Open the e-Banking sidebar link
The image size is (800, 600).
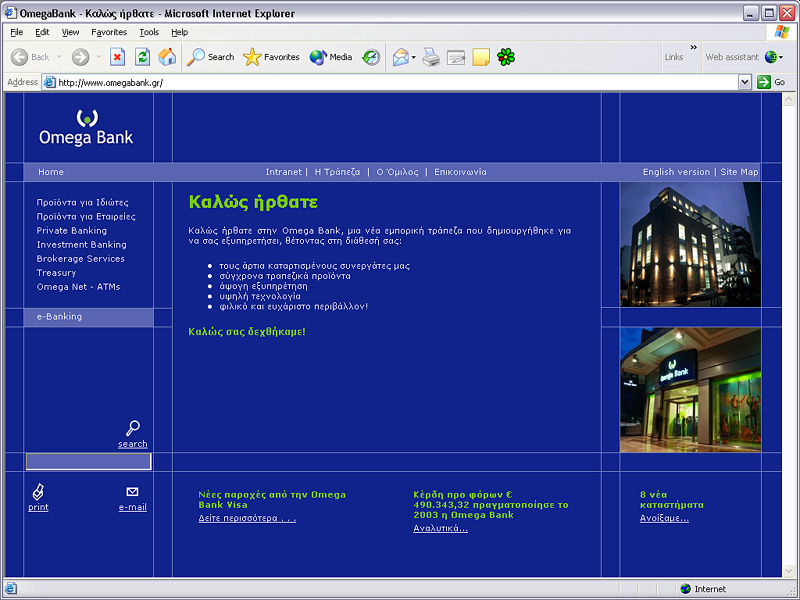pyautogui.click(x=59, y=316)
